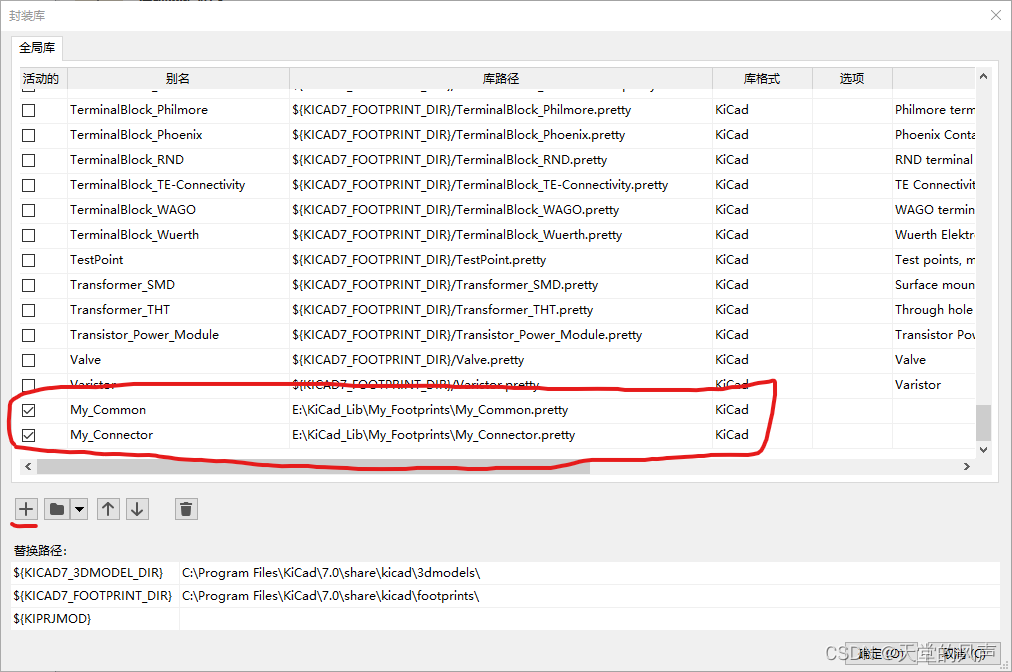Click the My_Connector.pretty library path cell
The width and height of the screenshot is (1012, 672).
point(501,435)
